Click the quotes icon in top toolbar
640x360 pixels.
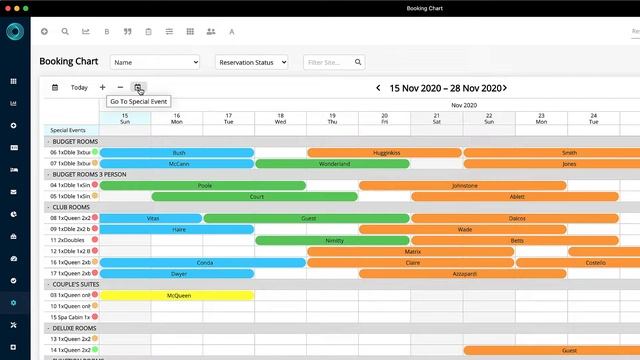[128, 31]
